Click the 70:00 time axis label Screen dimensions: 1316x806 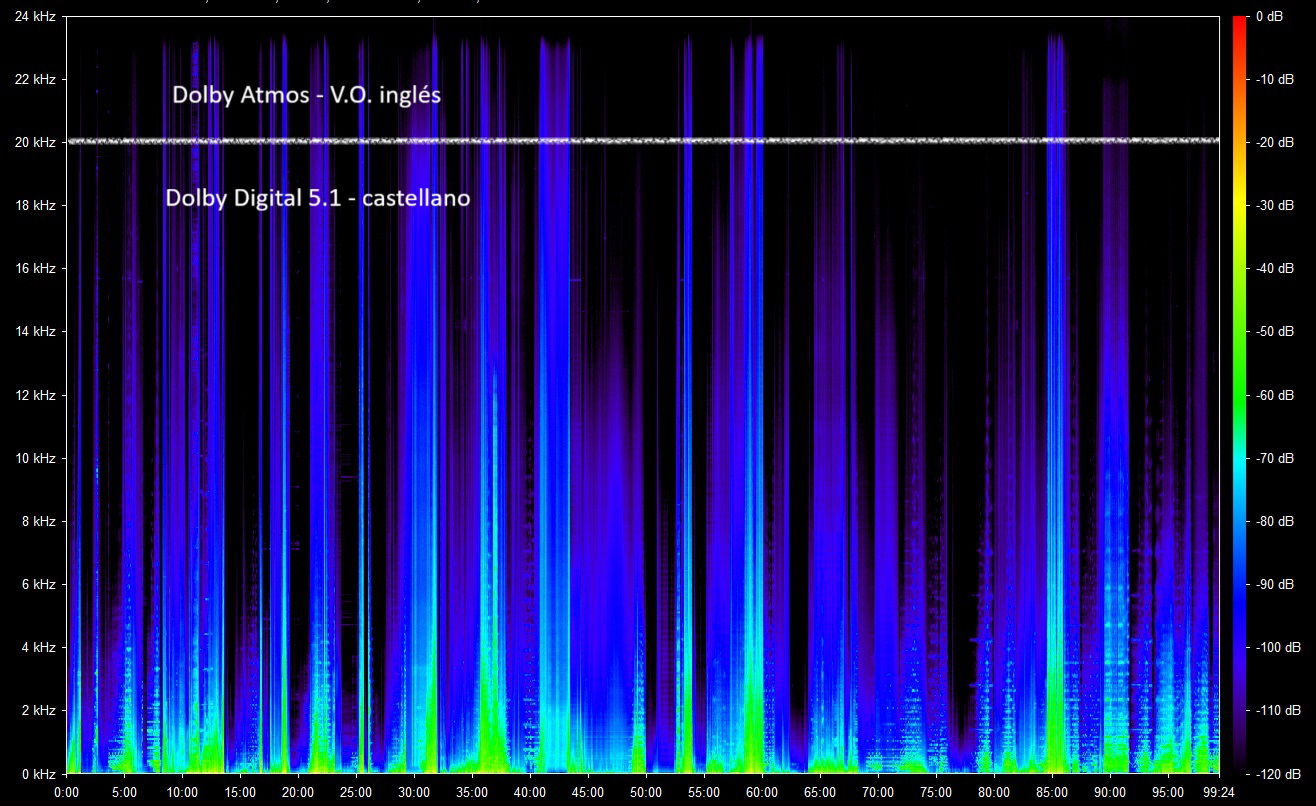coord(878,791)
